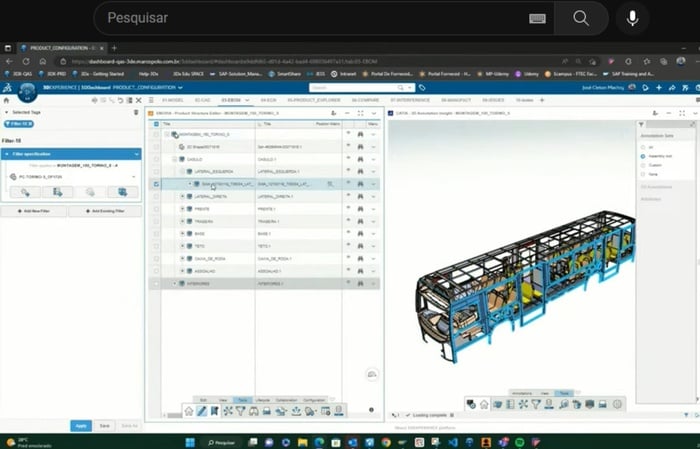
Task: Select the None annotation set radio
Action: [x=643, y=174]
